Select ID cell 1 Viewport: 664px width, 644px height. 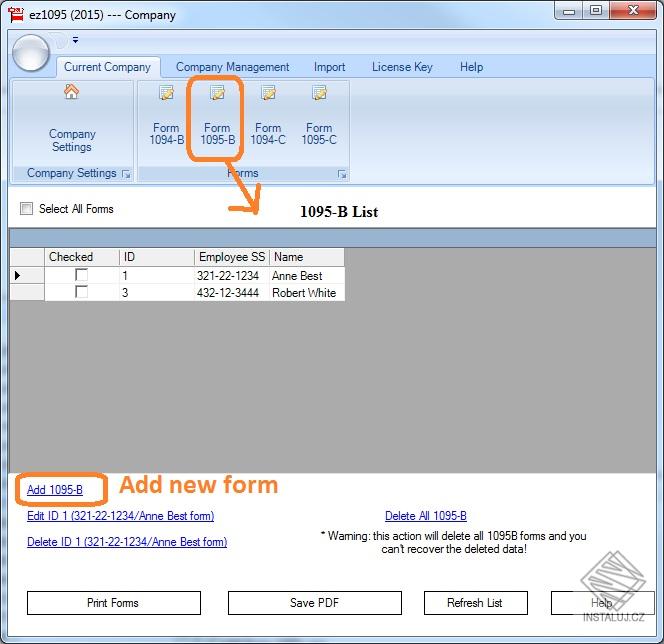click(157, 275)
